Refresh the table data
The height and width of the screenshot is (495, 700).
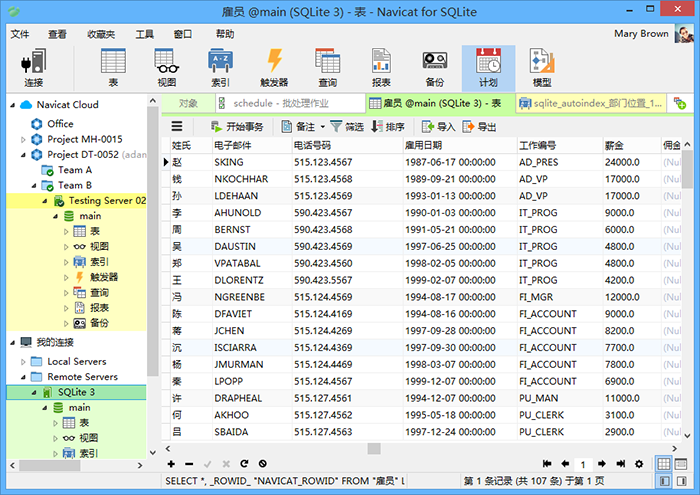pos(244,464)
